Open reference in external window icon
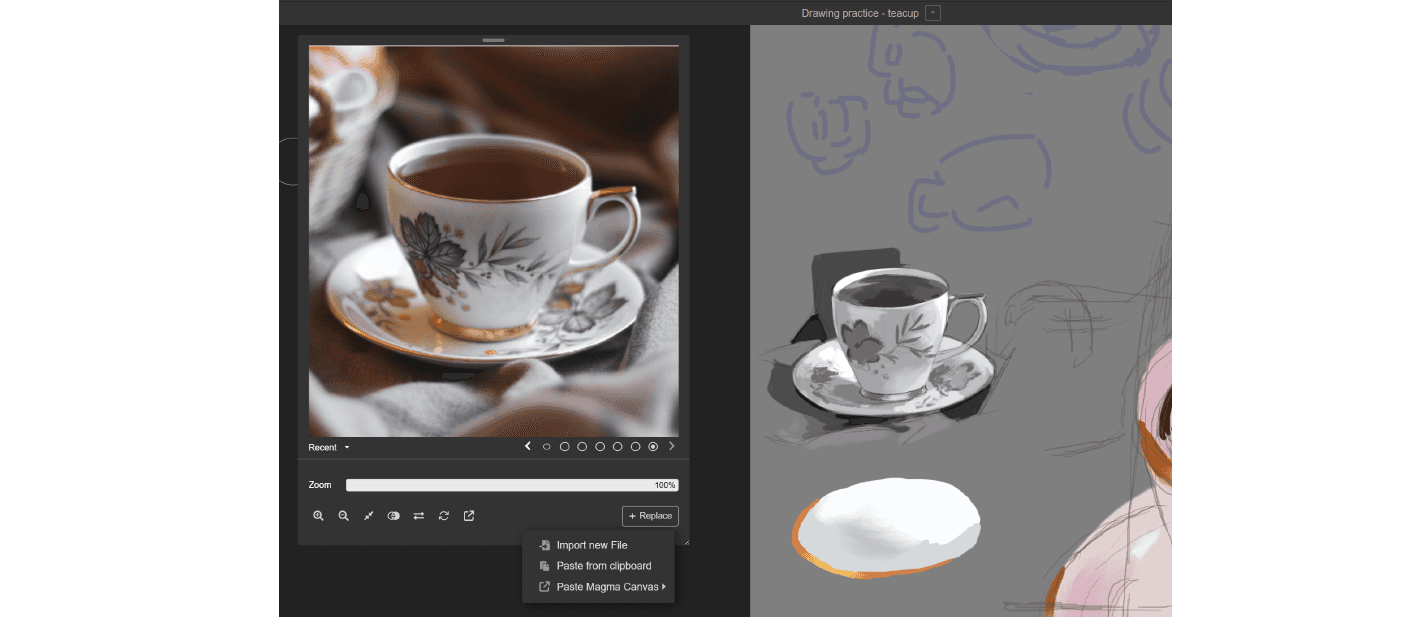Image resolution: width=1425 pixels, height=617 pixels. tap(469, 516)
